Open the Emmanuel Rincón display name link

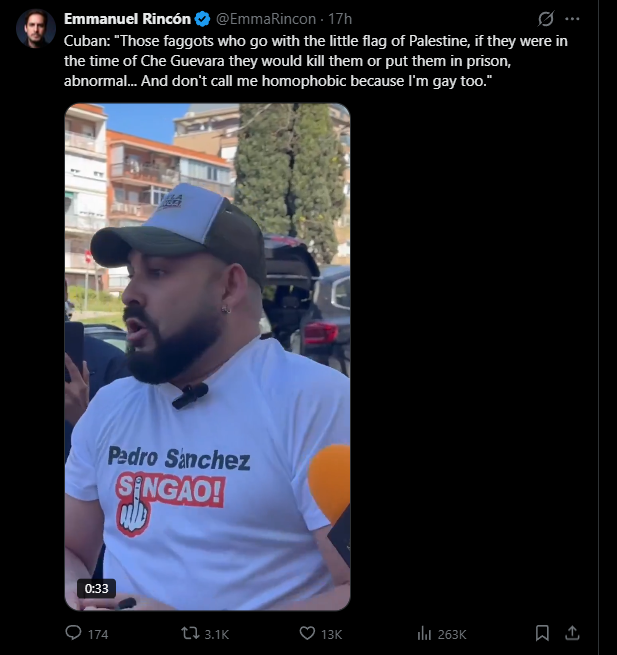tap(127, 19)
